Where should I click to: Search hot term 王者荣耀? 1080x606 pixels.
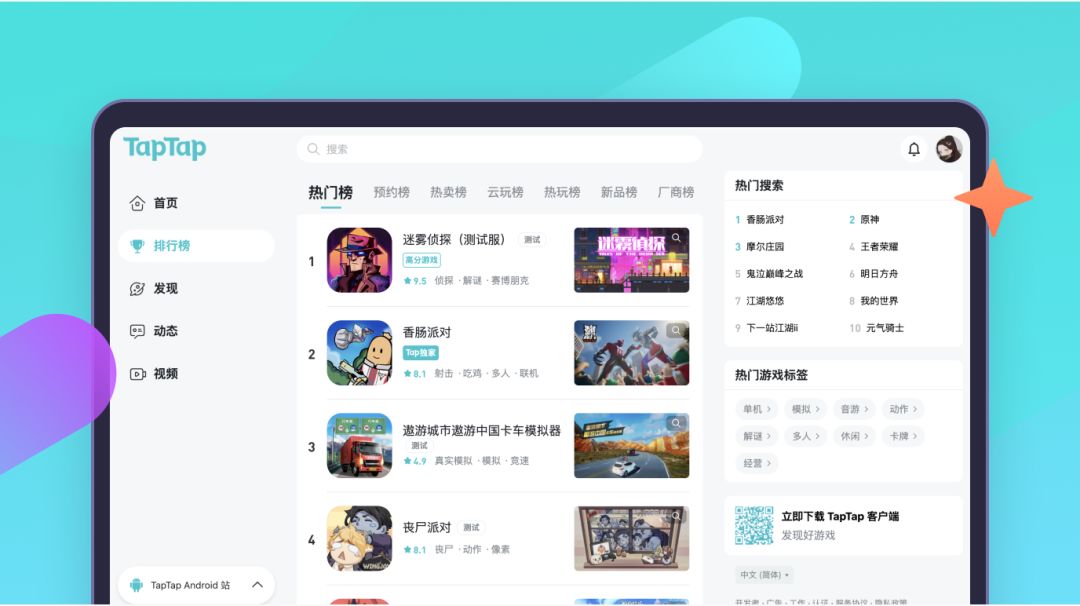879,247
